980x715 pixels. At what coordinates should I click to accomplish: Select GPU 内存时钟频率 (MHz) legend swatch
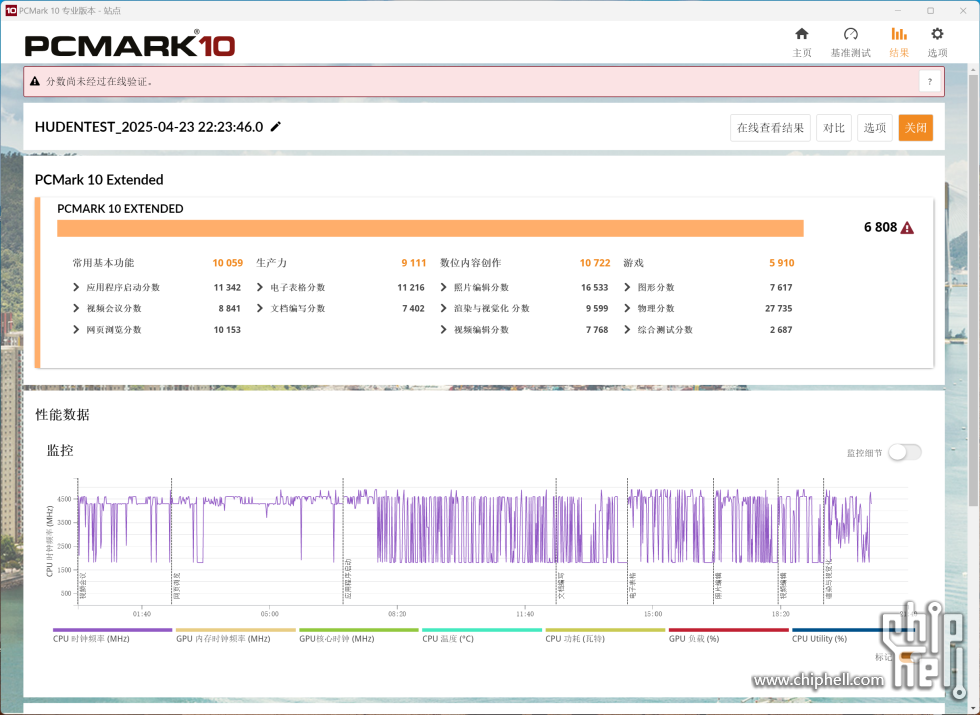tap(236, 630)
